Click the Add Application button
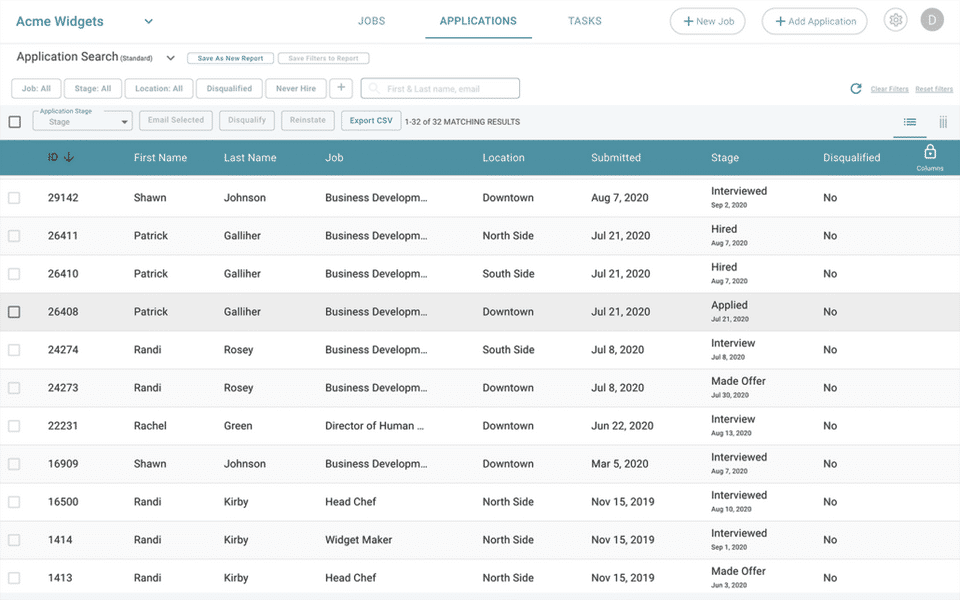960x600 pixels. tap(814, 21)
